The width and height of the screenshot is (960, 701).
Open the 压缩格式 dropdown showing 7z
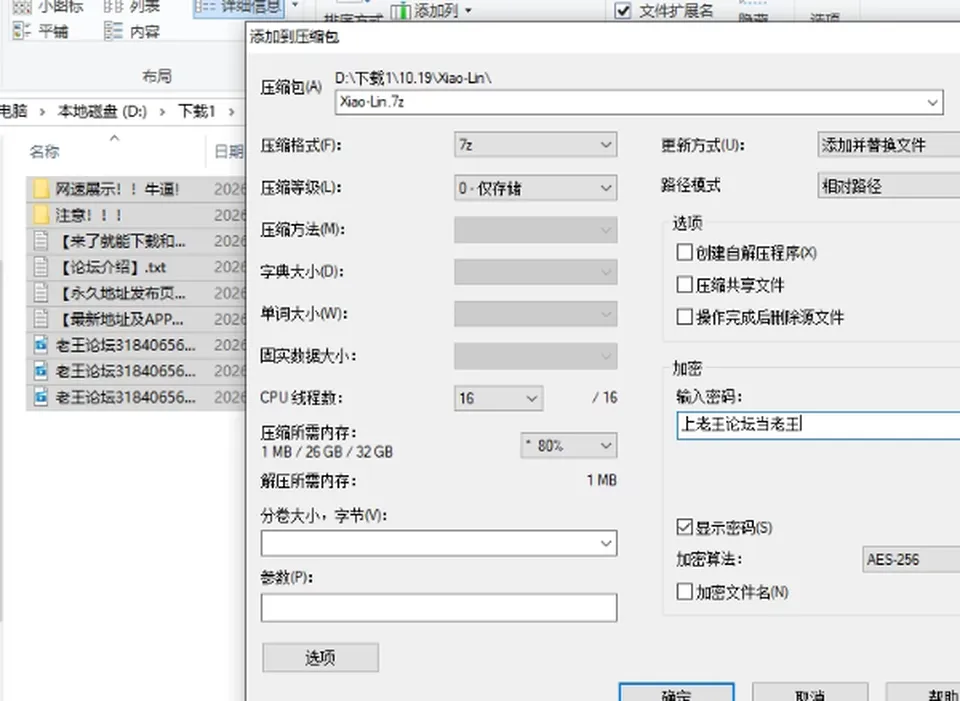(x=536, y=145)
